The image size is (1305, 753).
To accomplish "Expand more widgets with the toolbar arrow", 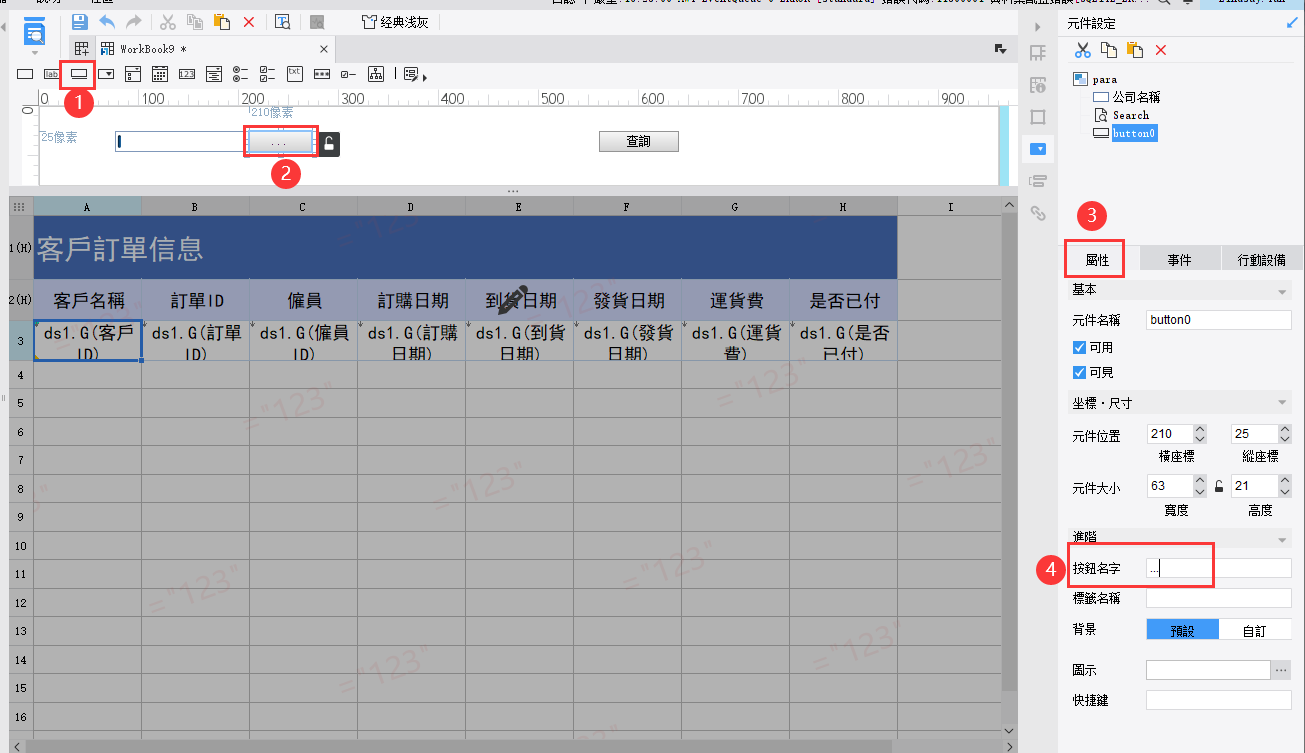I will tap(425, 77).
